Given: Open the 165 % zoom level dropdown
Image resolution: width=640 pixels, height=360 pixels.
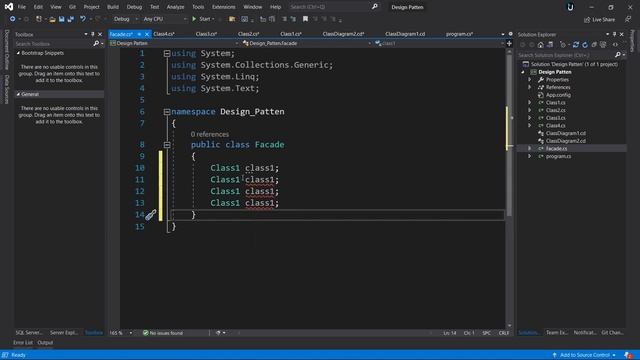Looking at the screenshot, I should pyautogui.click(x=120, y=333).
